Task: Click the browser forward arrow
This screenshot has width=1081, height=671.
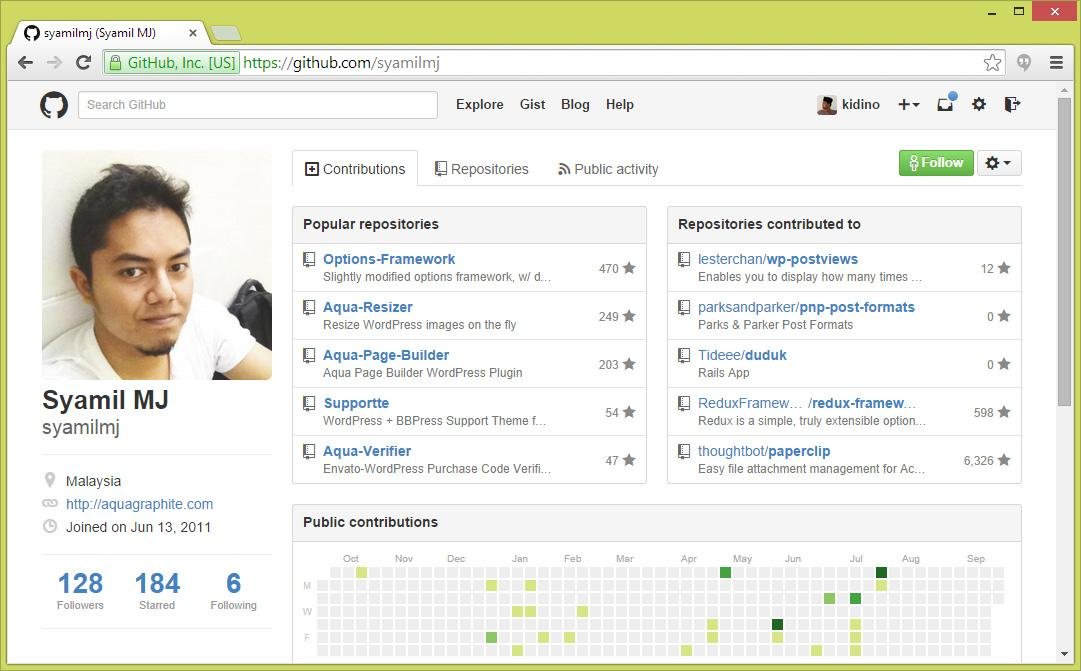Action: coord(54,63)
